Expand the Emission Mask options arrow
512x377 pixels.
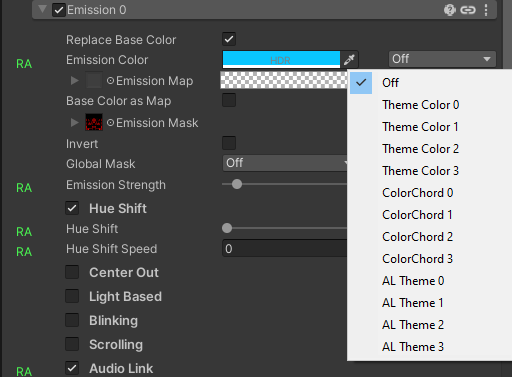pyautogui.click(x=75, y=123)
